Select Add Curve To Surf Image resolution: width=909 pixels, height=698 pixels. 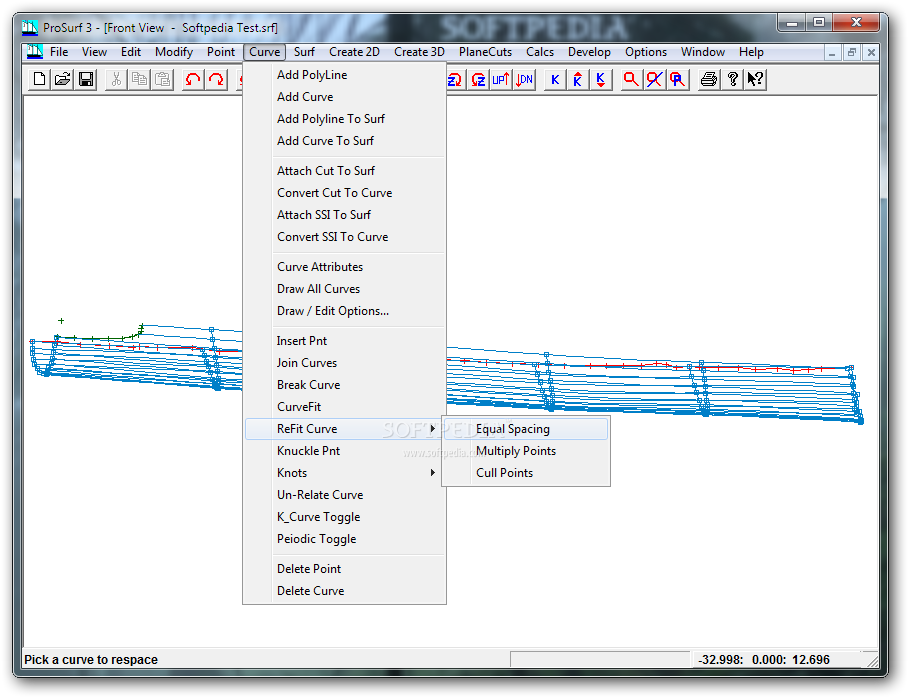(x=344, y=141)
